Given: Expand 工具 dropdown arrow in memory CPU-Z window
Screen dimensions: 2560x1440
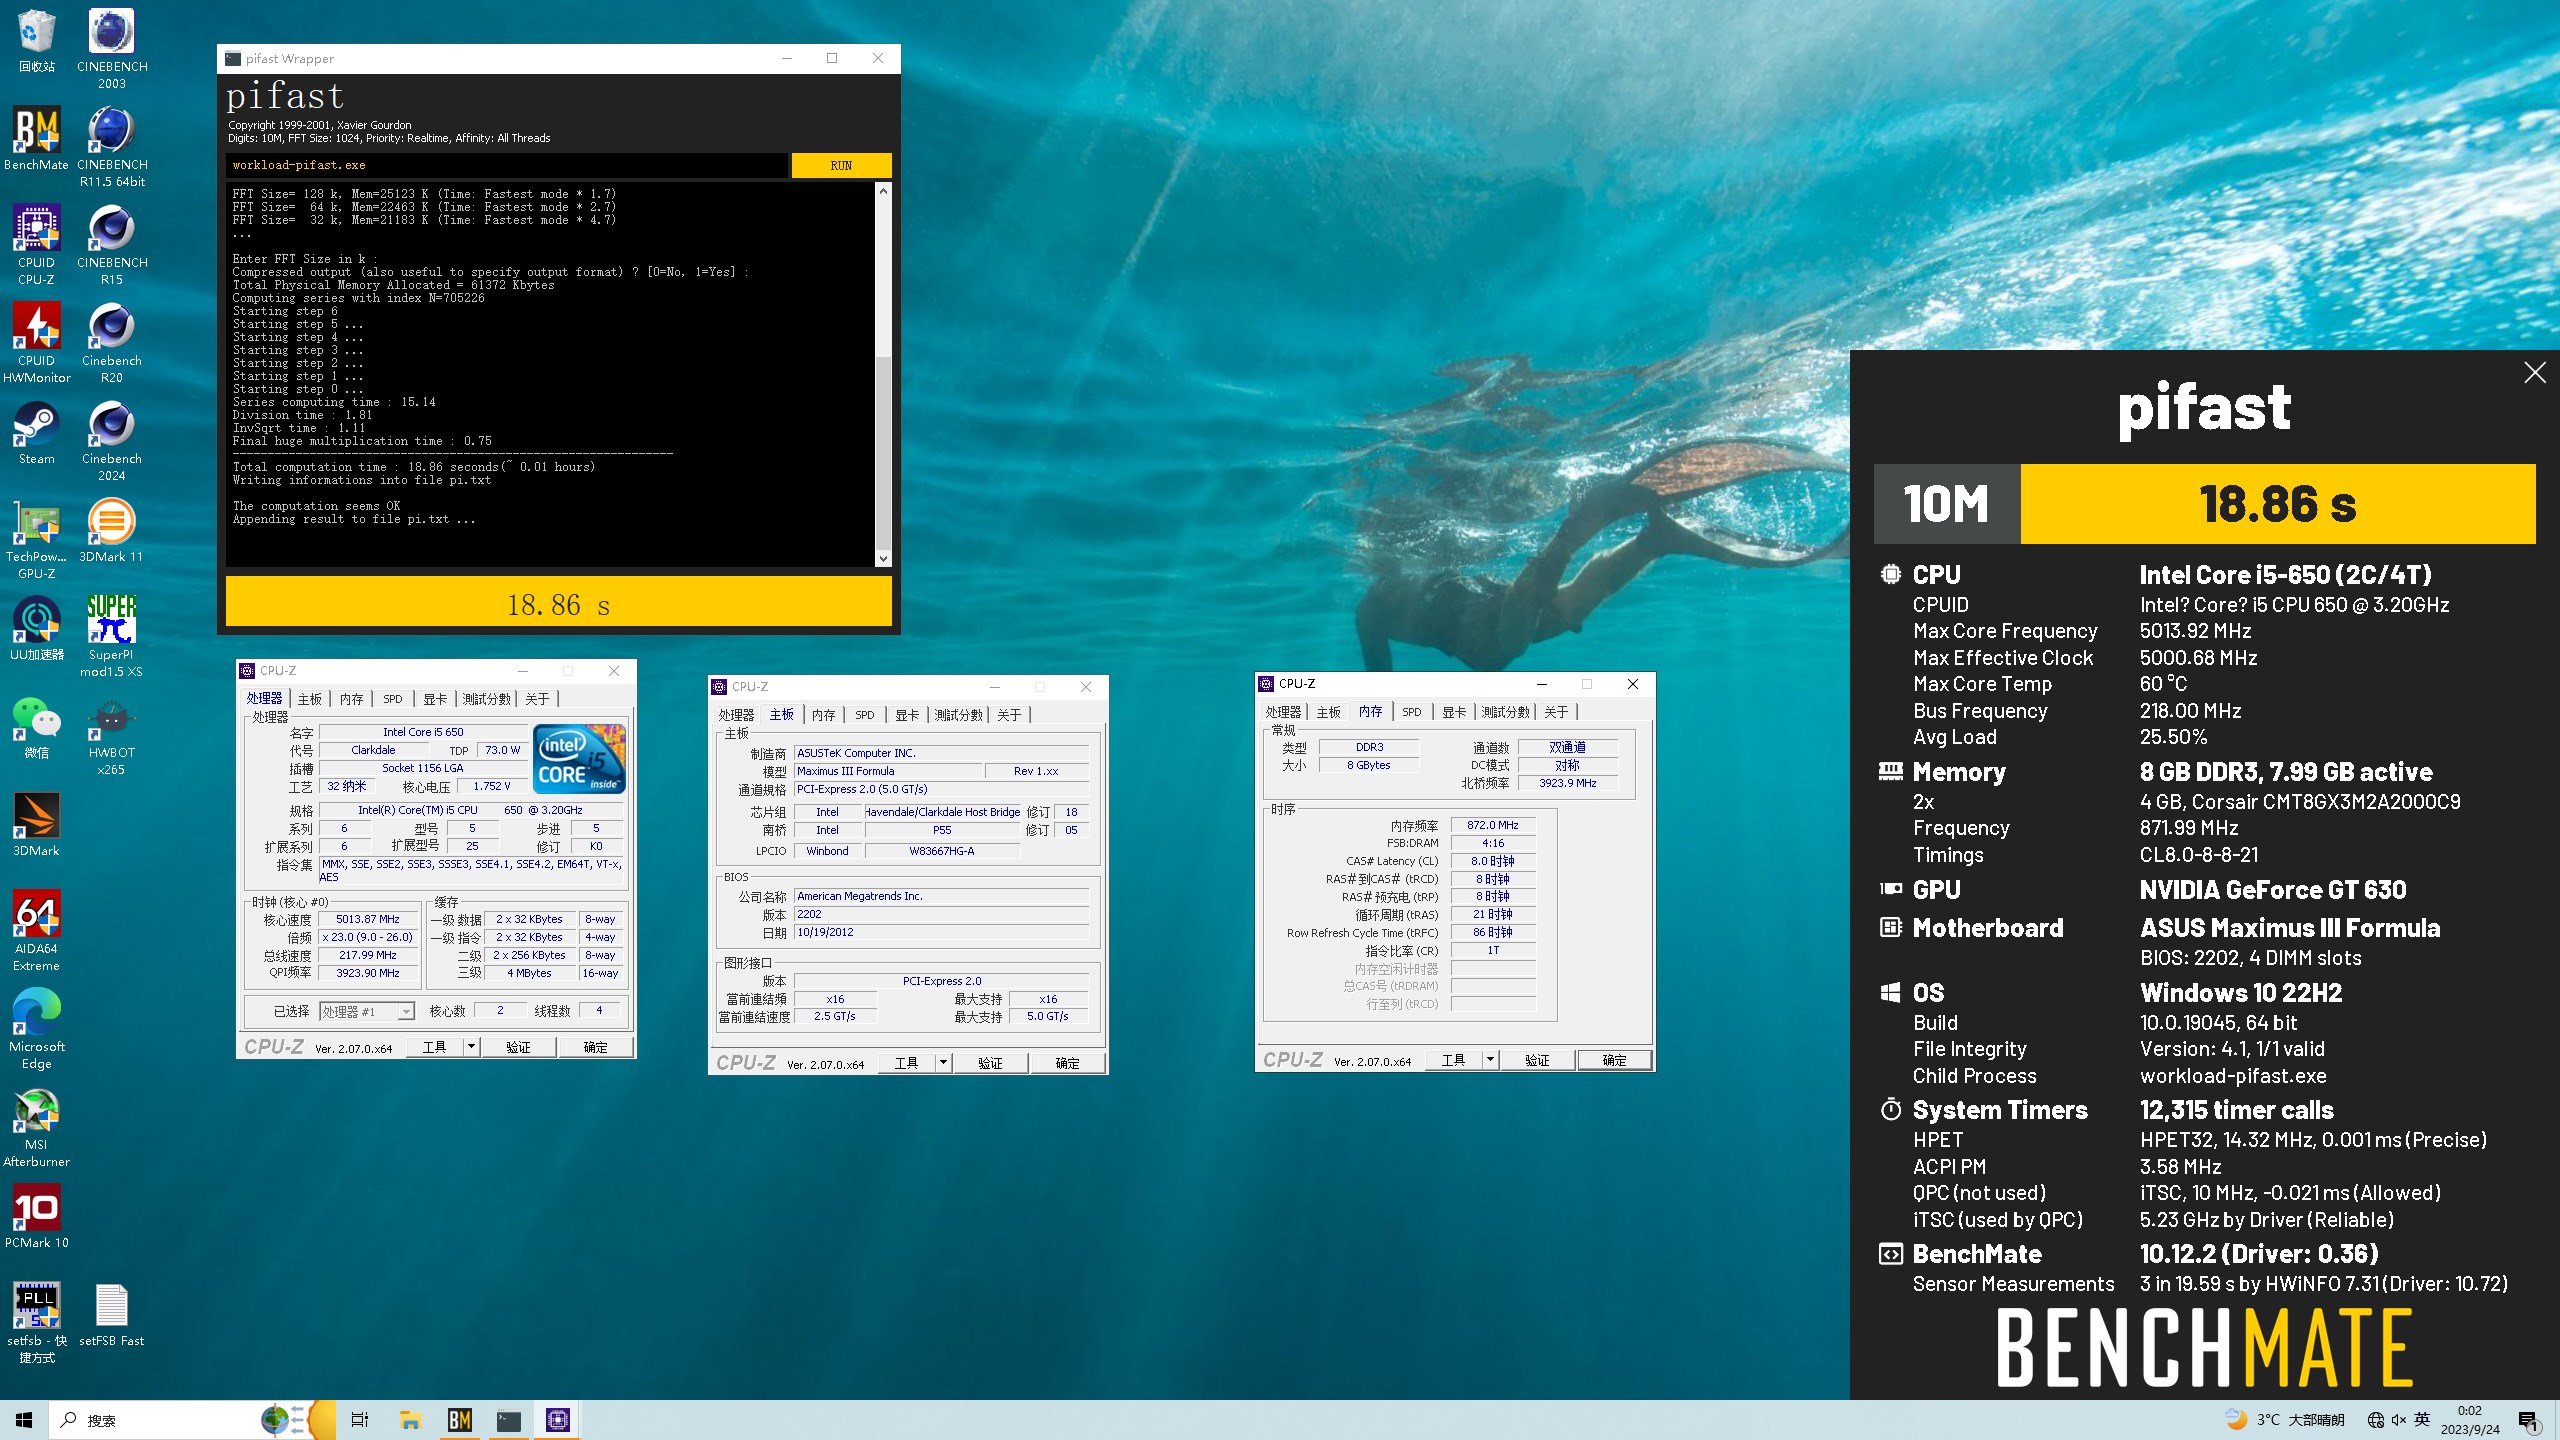Looking at the screenshot, I should pos(1490,1060).
